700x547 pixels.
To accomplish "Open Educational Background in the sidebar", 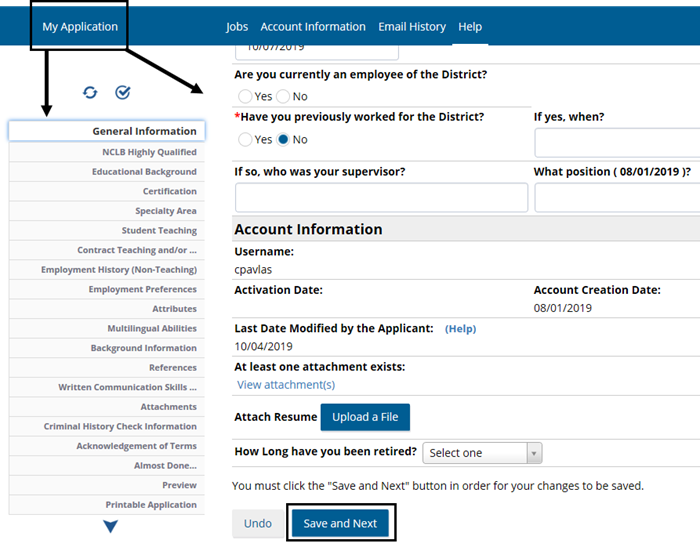I will (144, 172).
